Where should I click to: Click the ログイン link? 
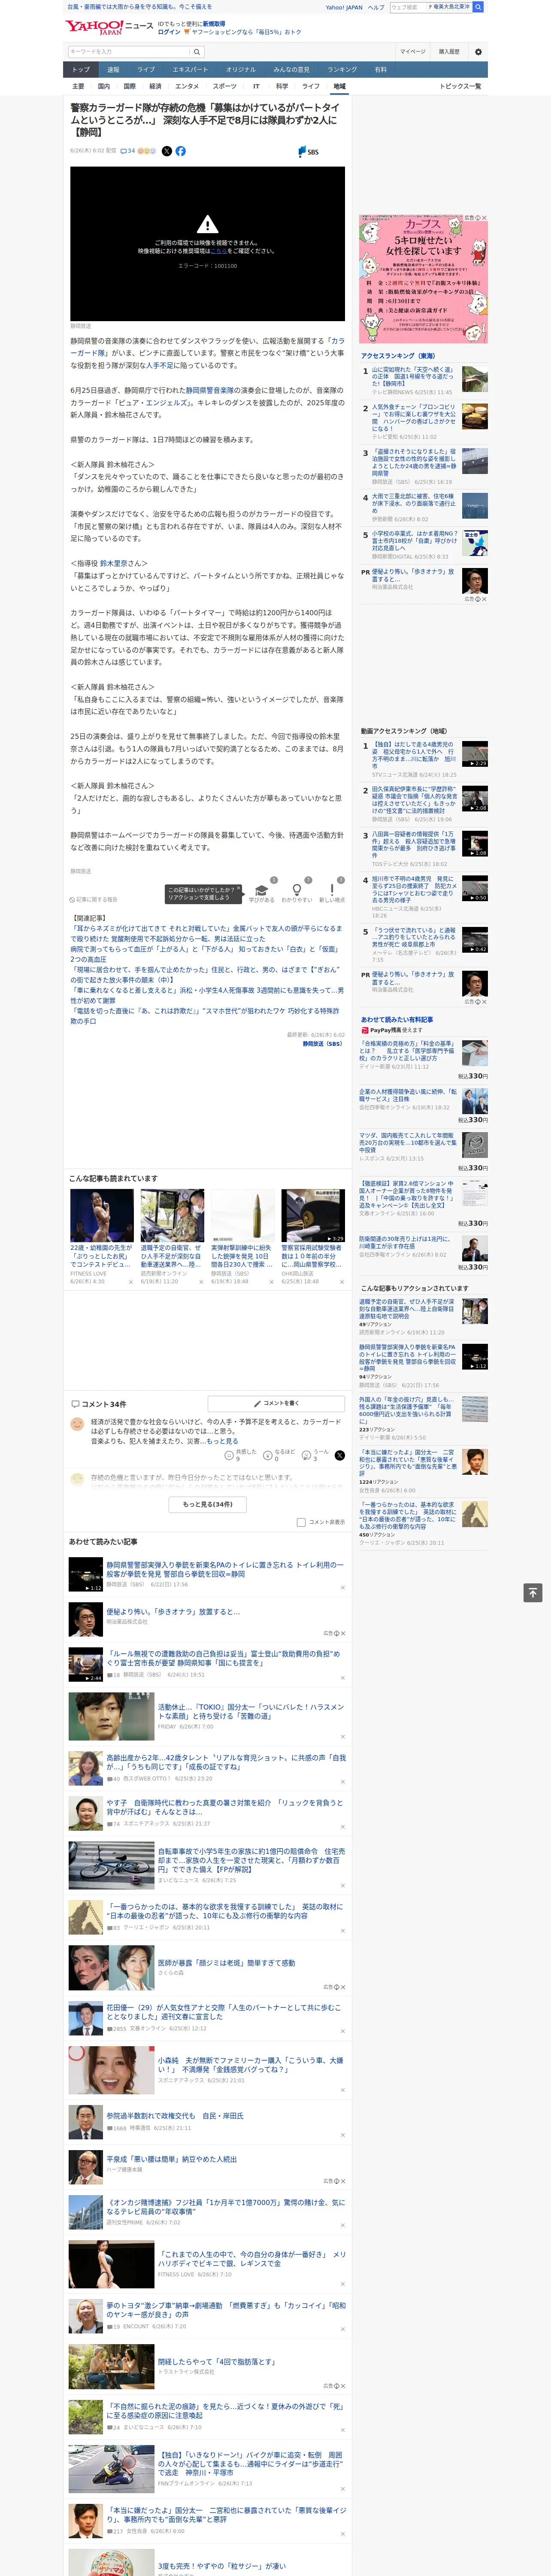coord(169,32)
